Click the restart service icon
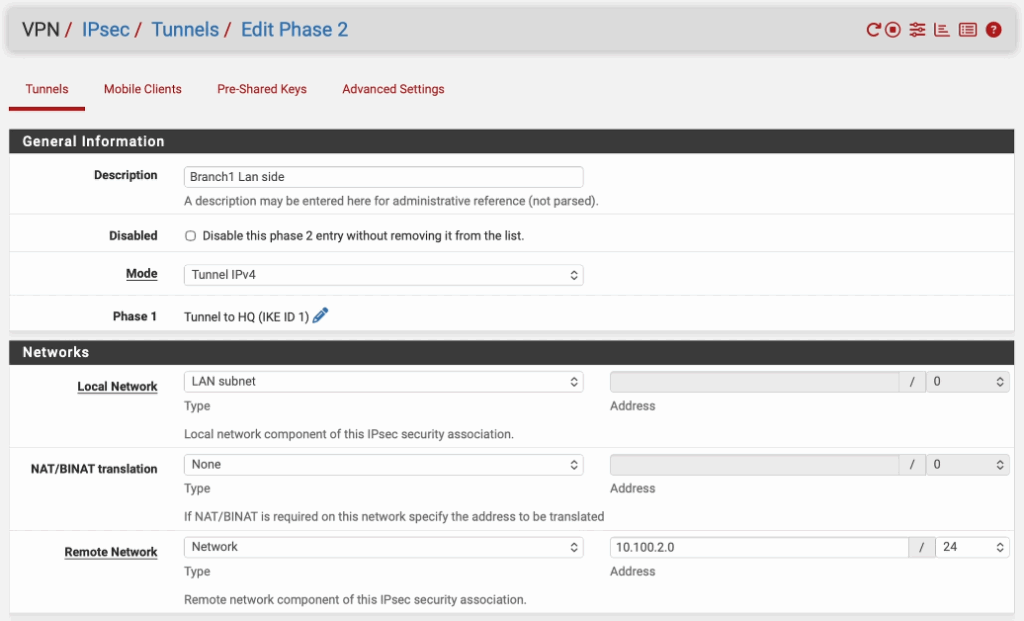 point(873,30)
